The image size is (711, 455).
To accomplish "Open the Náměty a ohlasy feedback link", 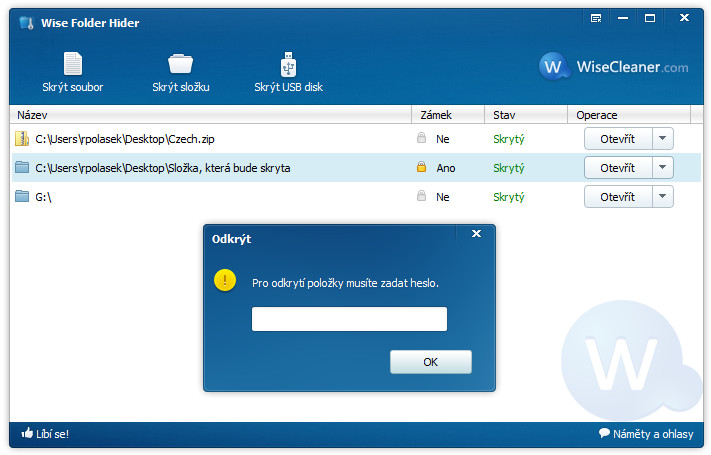I will pos(653,434).
